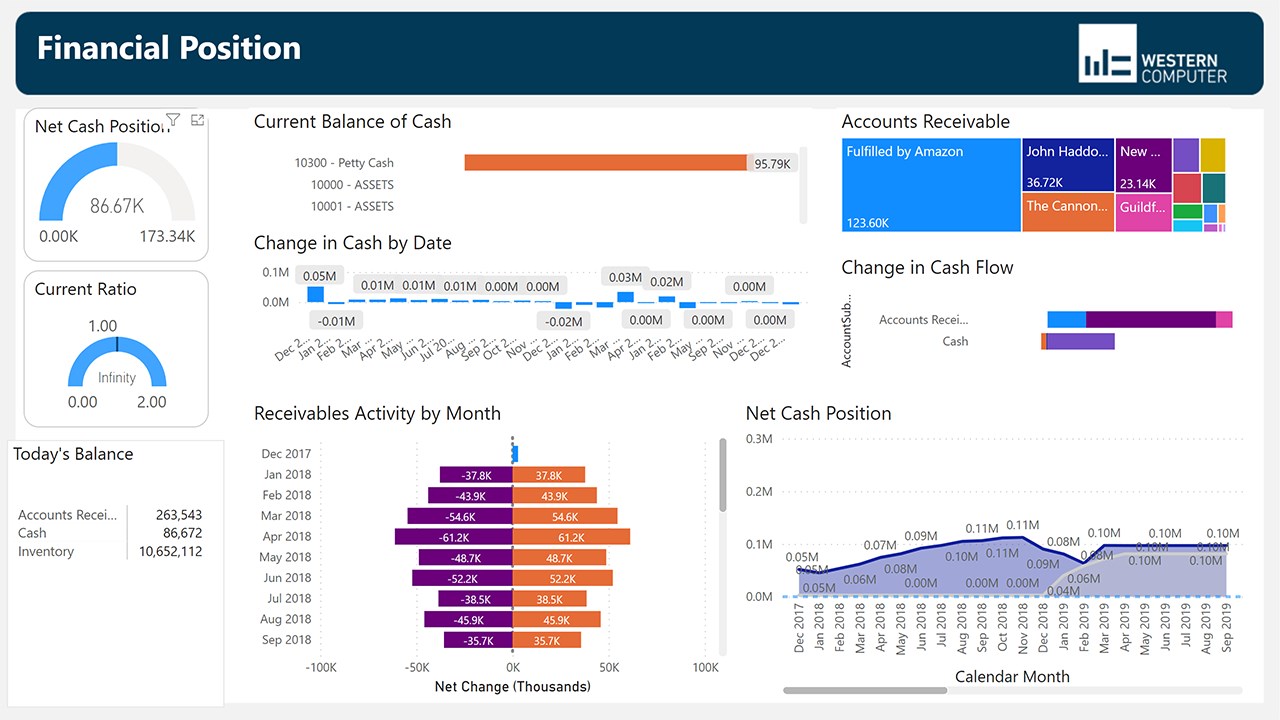Select the yellow treemap tile
Image resolution: width=1280 pixels, height=720 pixels.
[x=1213, y=154]
